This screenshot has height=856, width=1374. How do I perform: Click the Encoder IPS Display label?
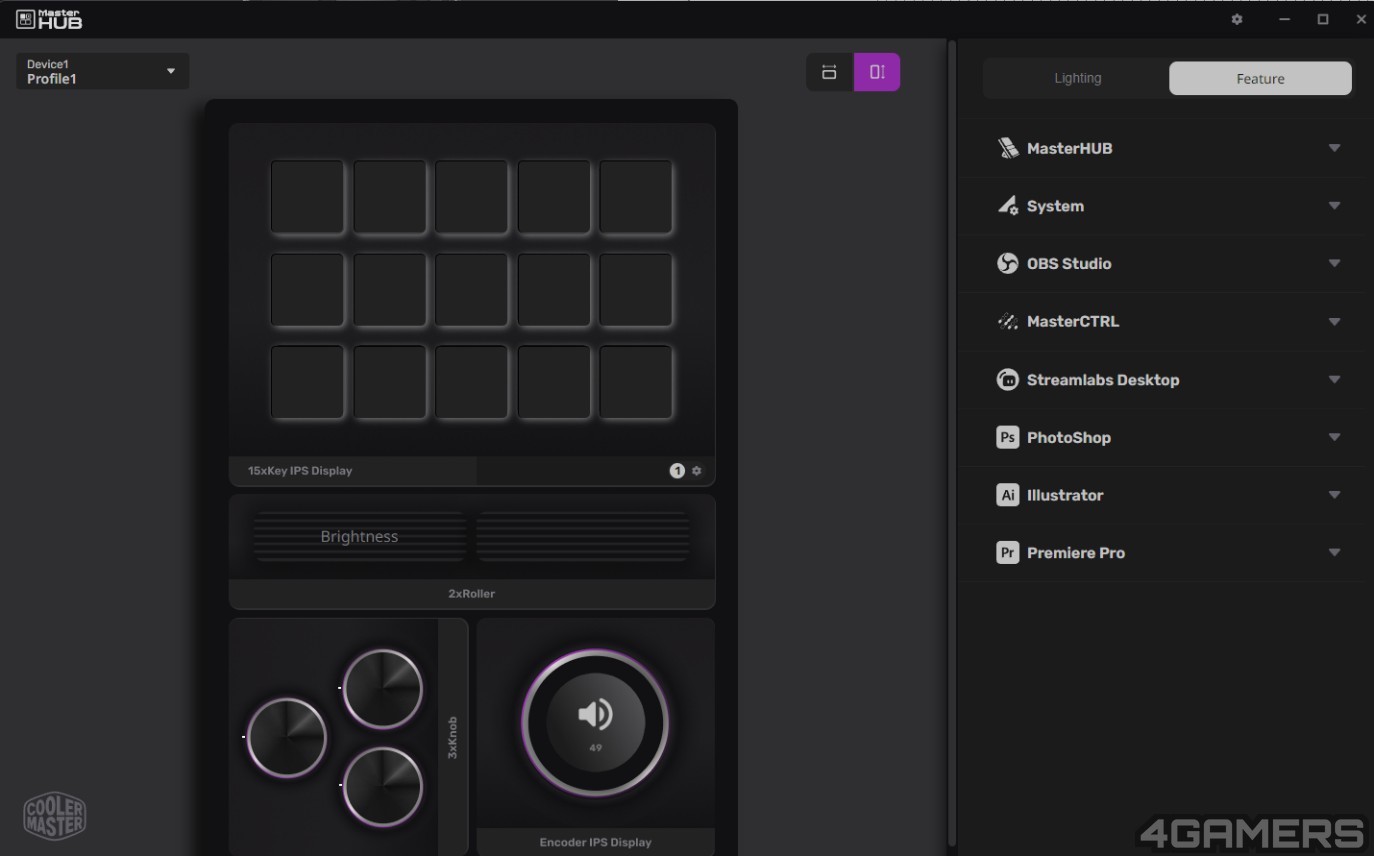tap(595, 842)
